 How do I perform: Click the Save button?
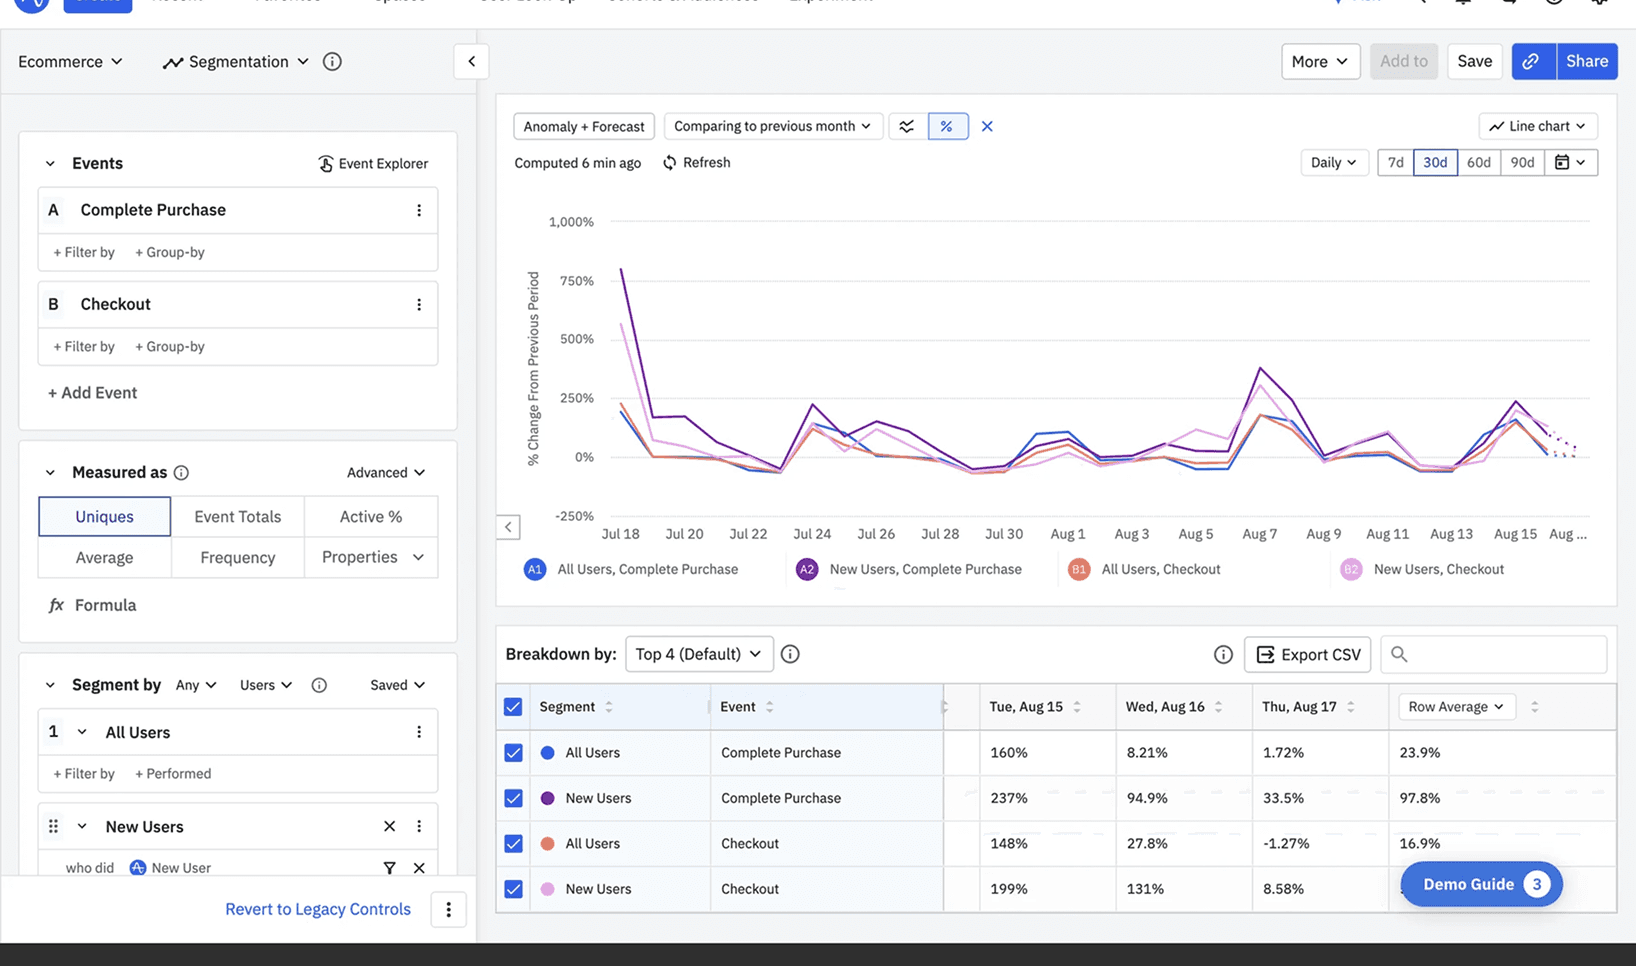click(x=1475, y=62)
